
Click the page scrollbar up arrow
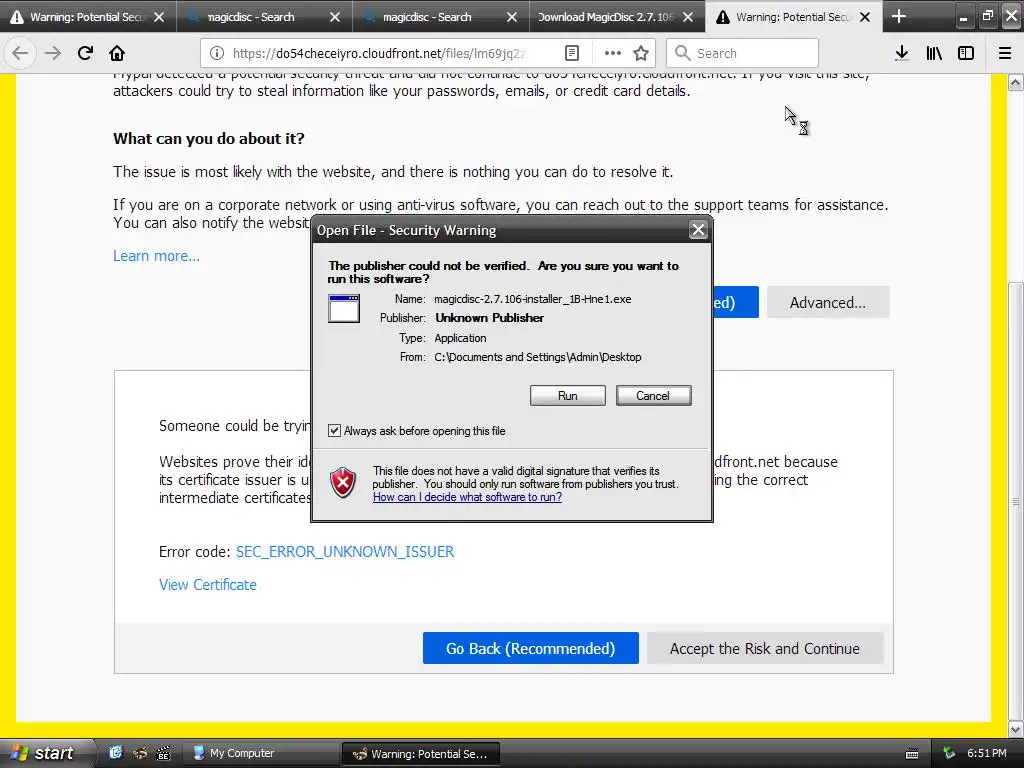[x=1015, y=82]
